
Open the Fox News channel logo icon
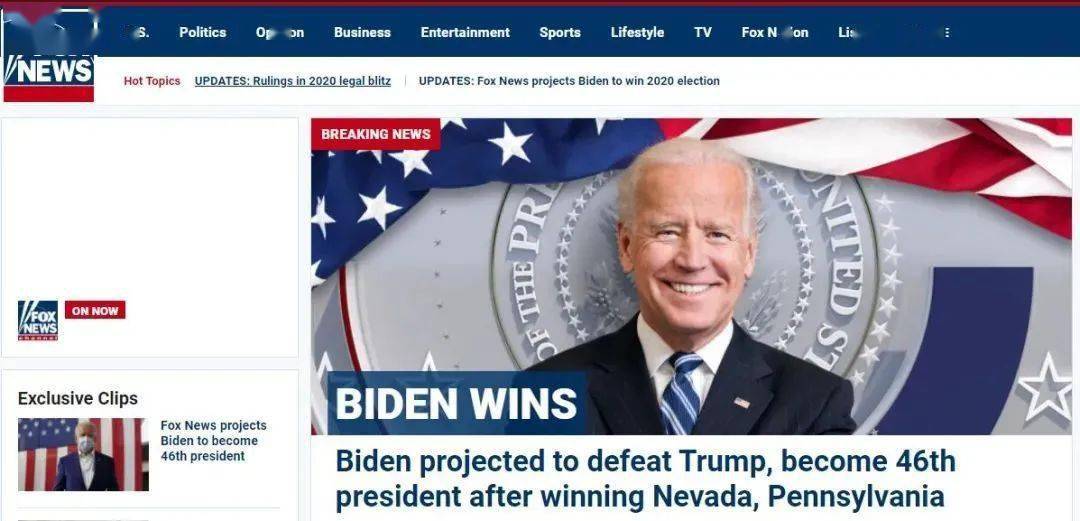[38, 320]
